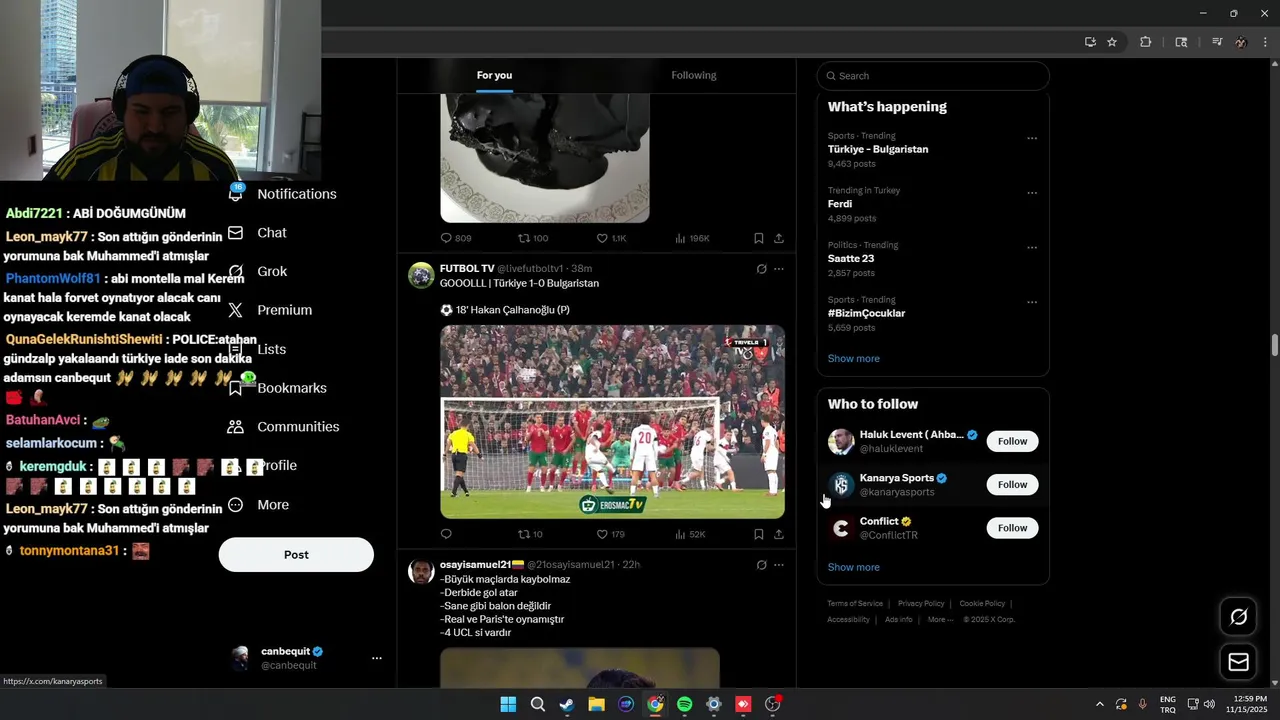Reply to the post with 809 replies
The image size is (1280, 720).
click(456, 238)
